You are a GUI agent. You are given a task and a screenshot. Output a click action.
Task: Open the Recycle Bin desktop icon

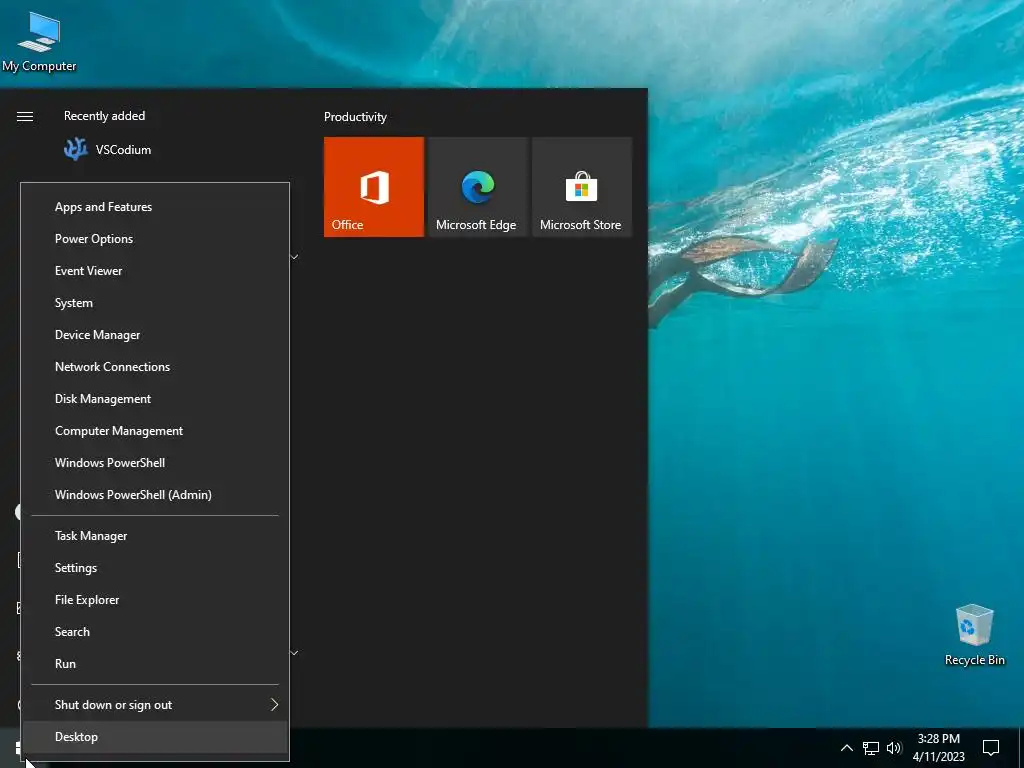pos(974,635)
